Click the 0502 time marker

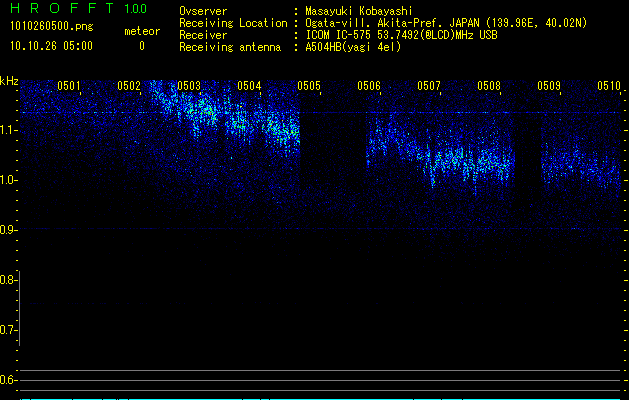(129, 86)
